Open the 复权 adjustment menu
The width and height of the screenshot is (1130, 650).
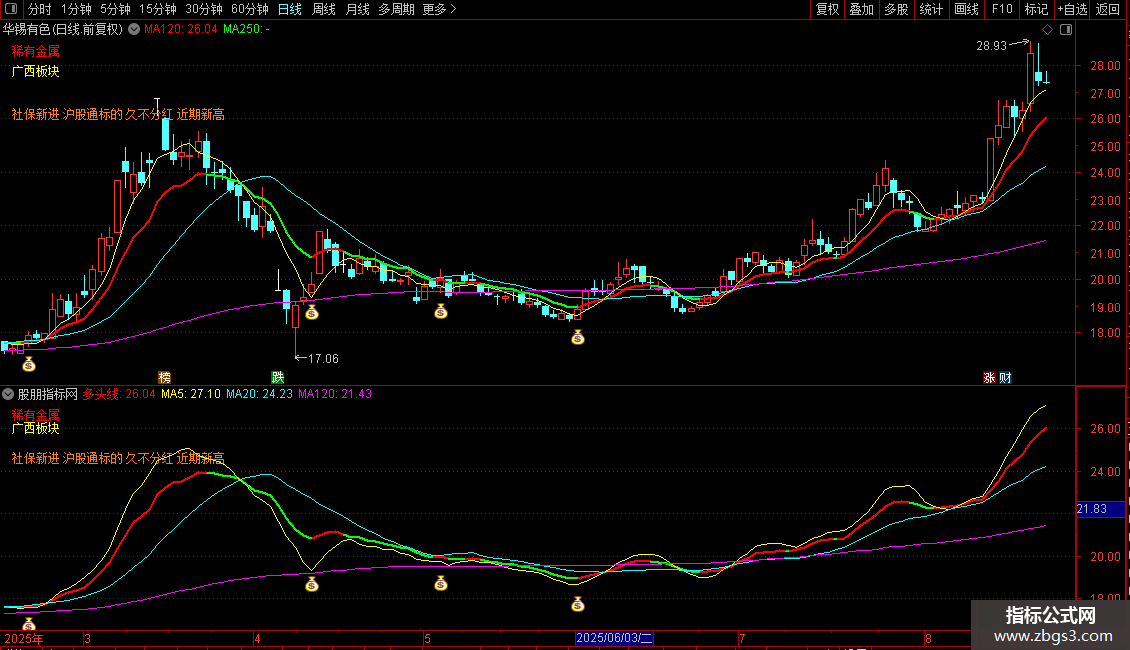(x=827, y=9)
